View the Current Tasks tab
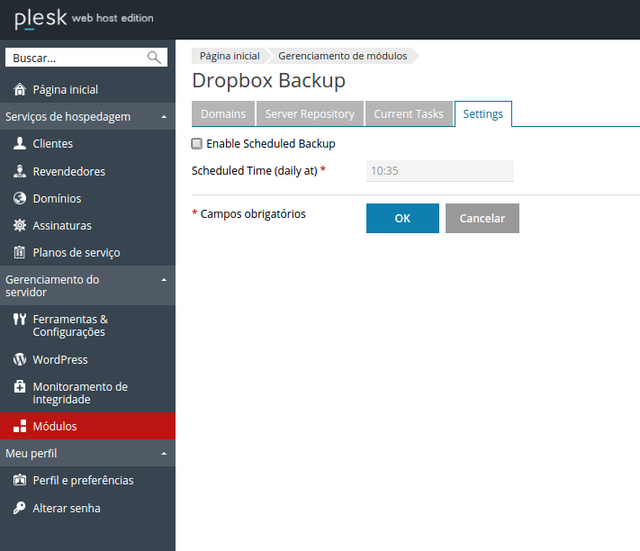 [408, 114]
